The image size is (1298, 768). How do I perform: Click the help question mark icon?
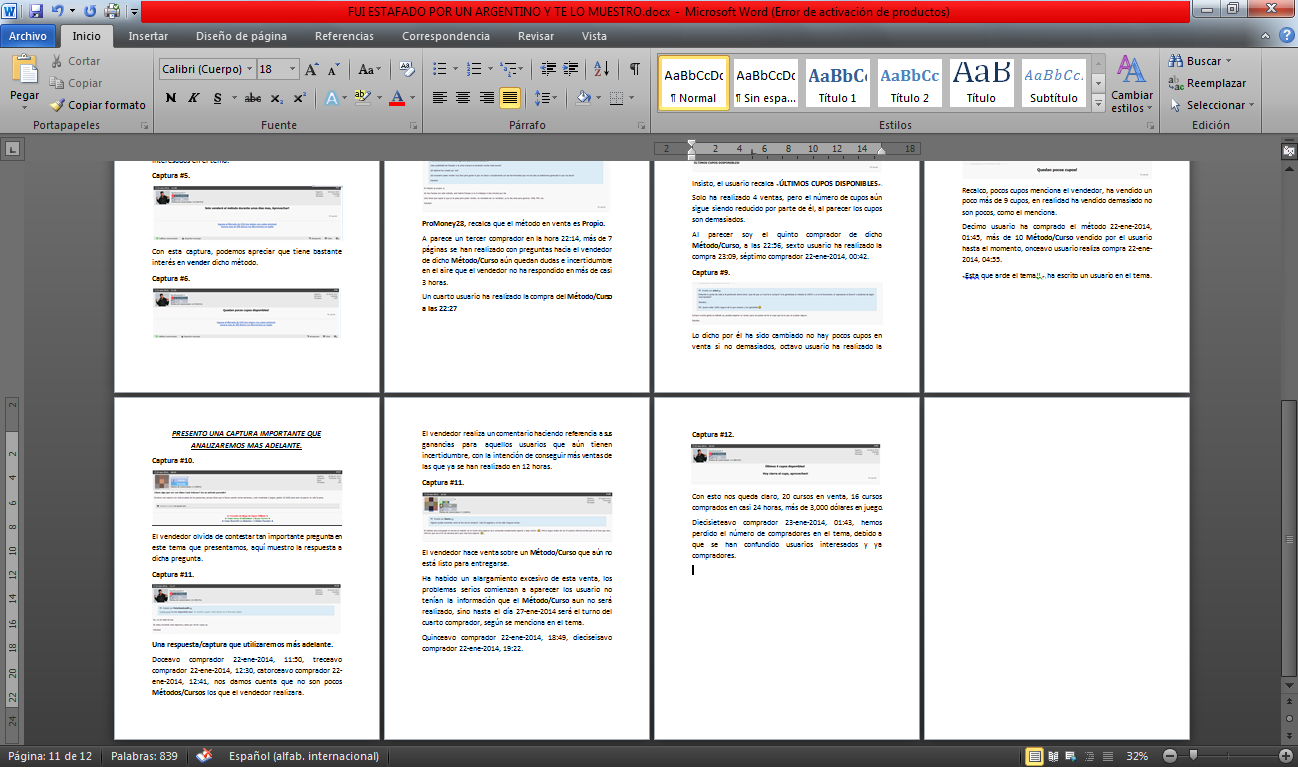click(1286, 35)
